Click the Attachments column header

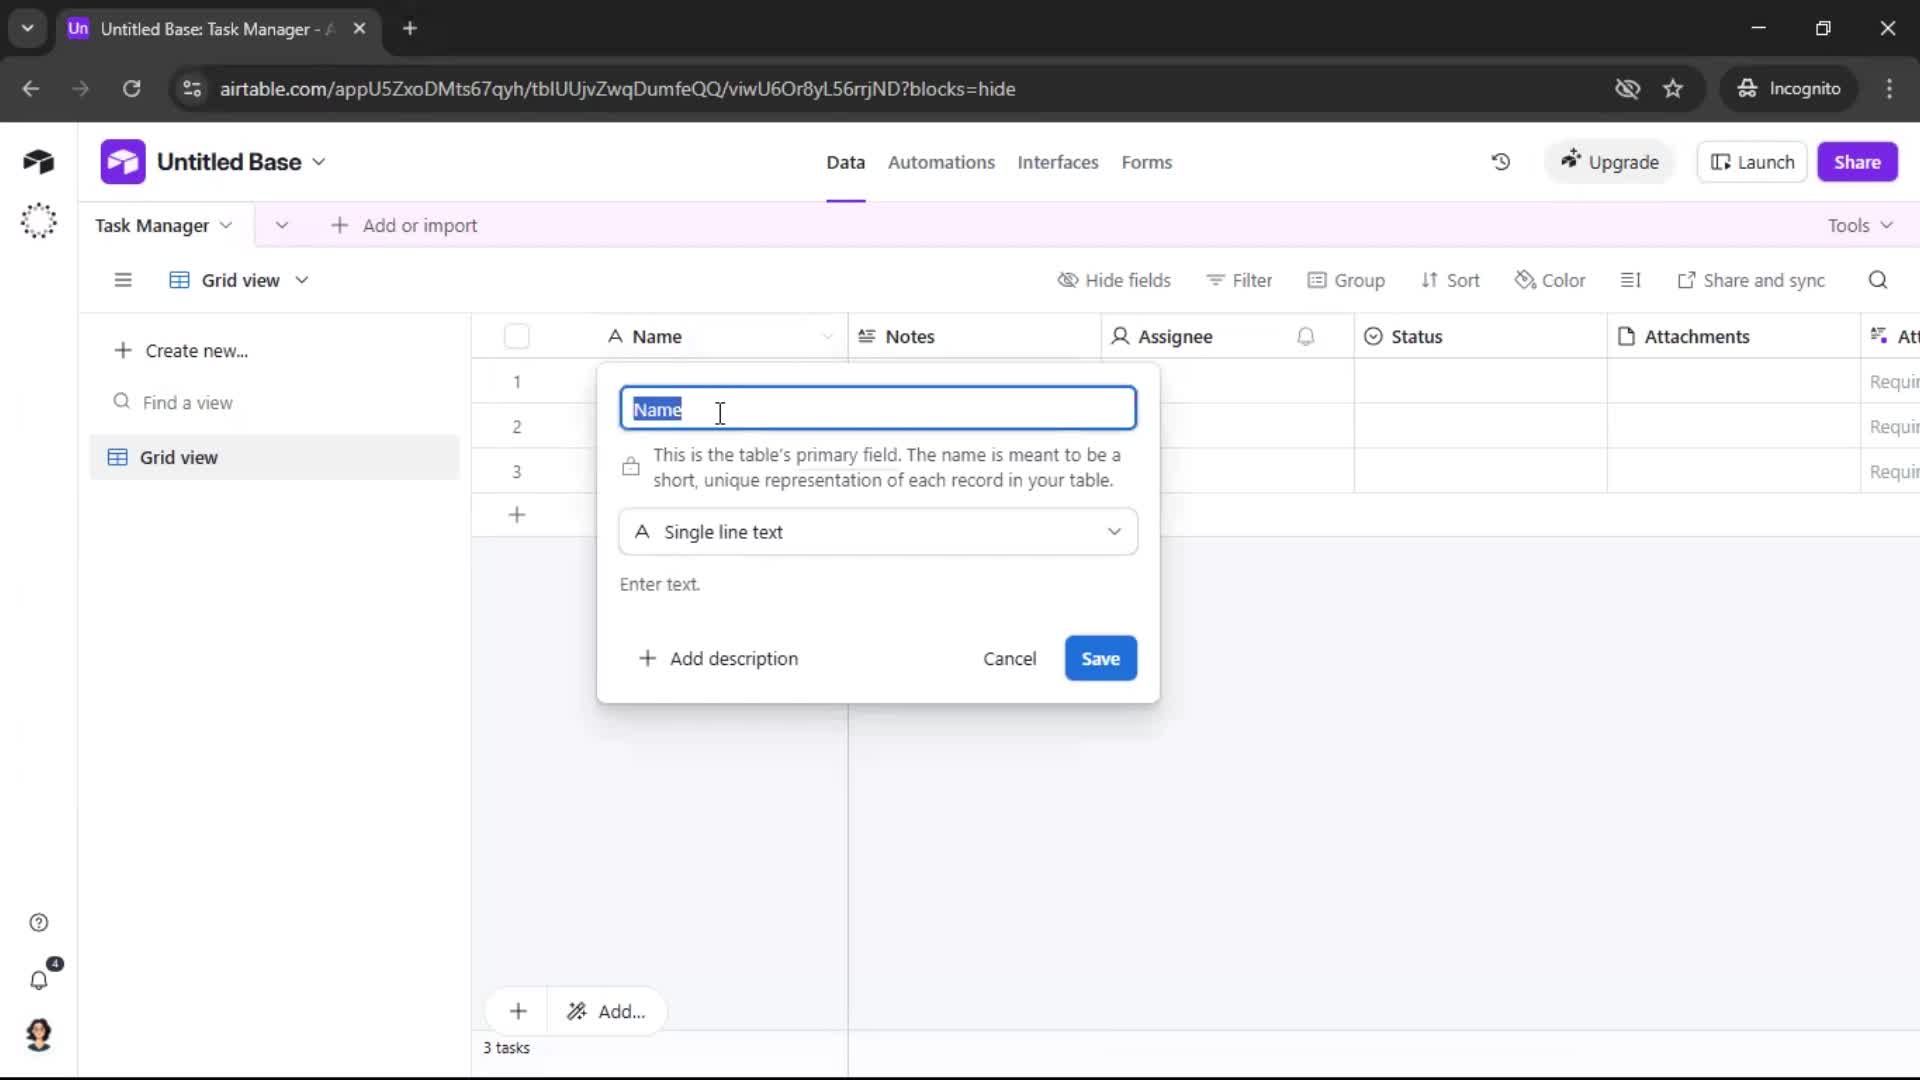[x=1733, y=337]
